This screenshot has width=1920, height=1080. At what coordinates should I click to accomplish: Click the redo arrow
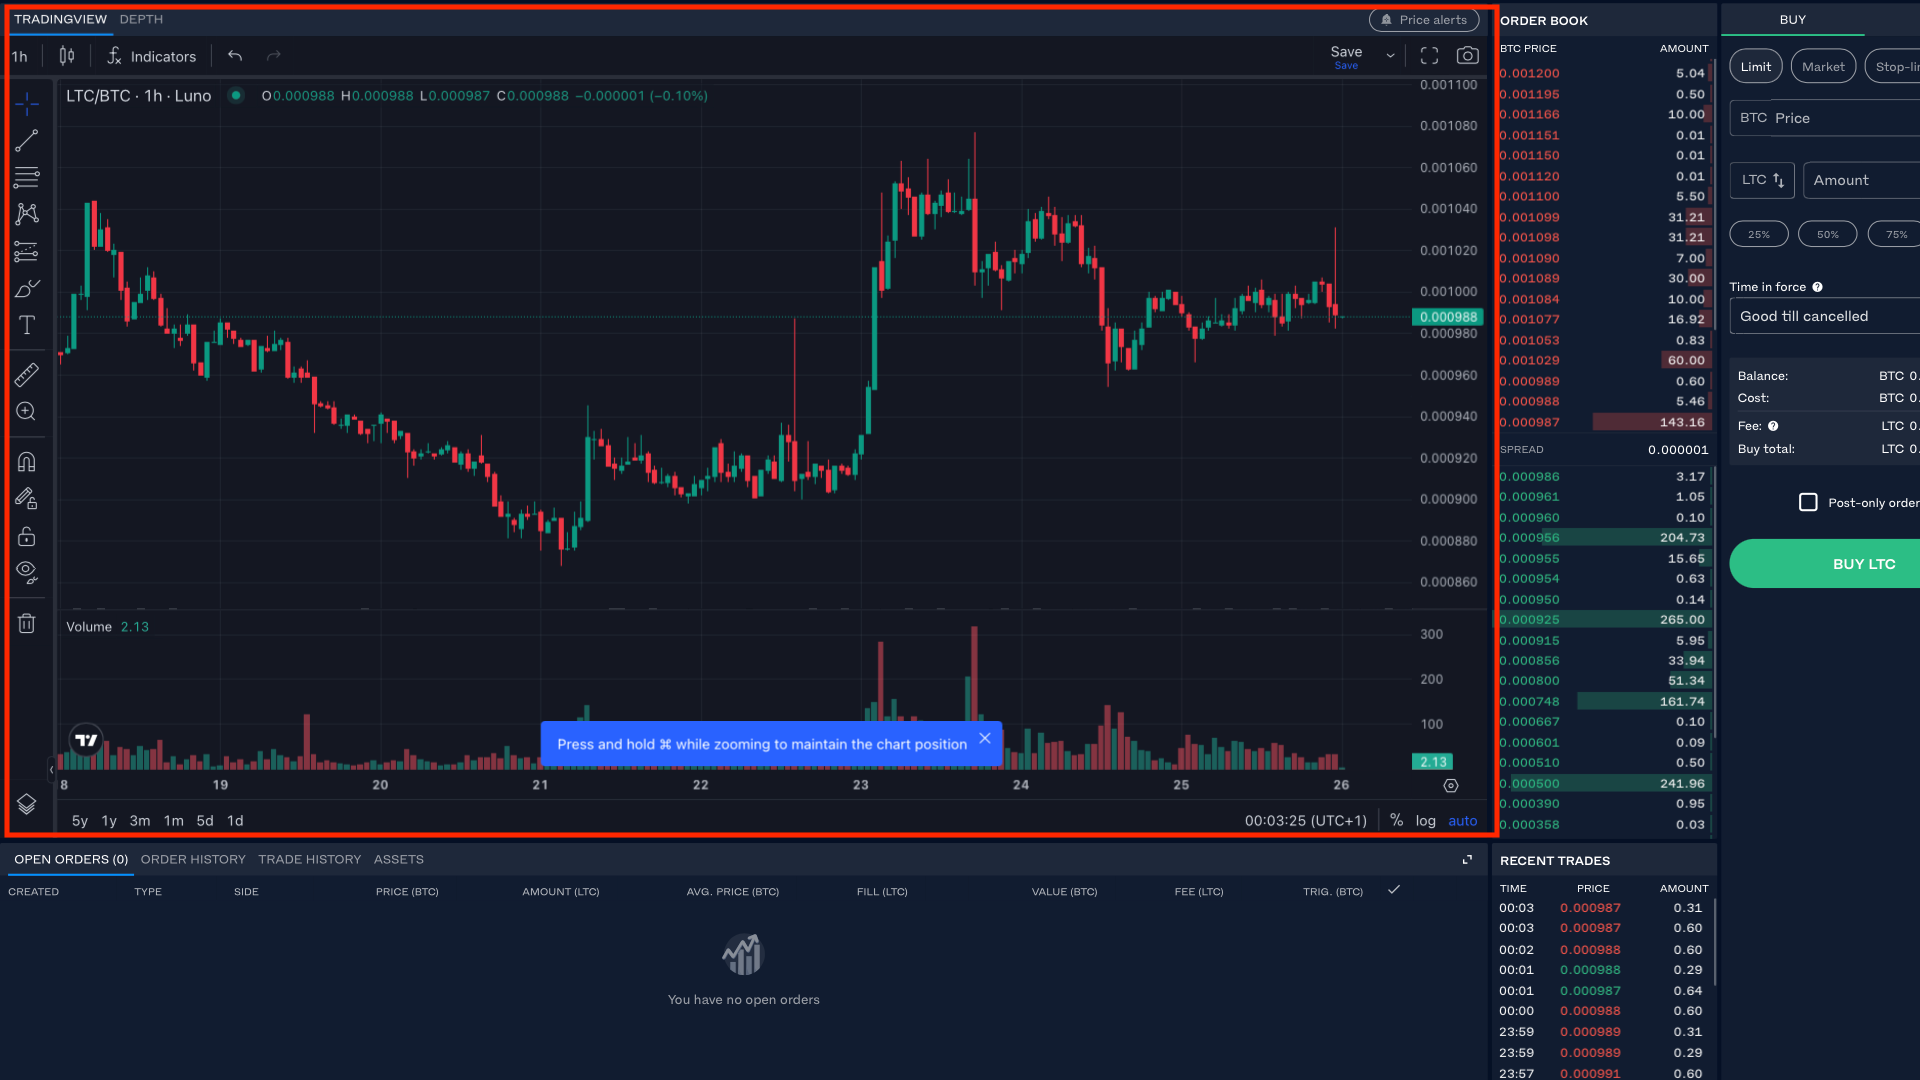tap(274, 56)
